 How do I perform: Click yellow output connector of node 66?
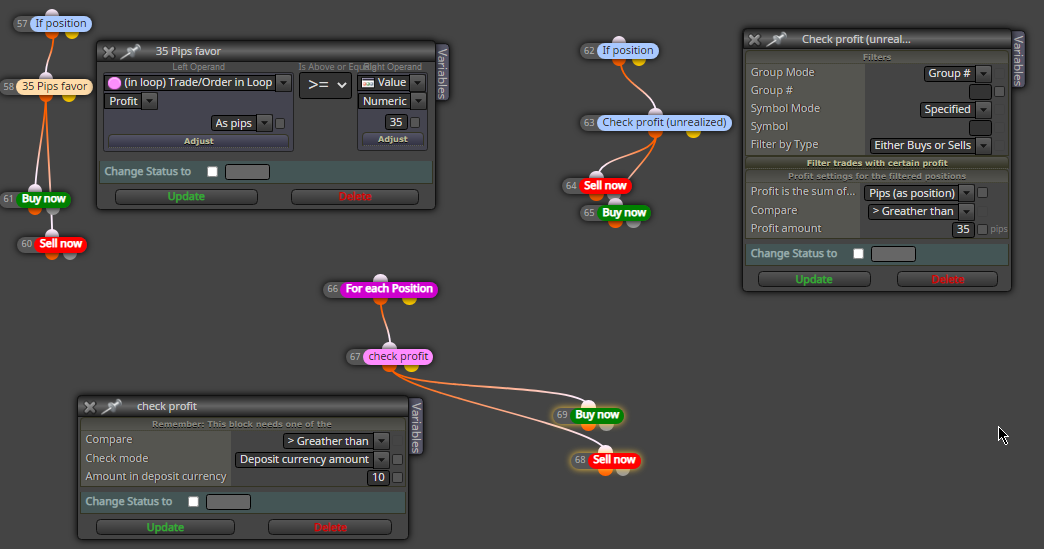coord(409,299)
